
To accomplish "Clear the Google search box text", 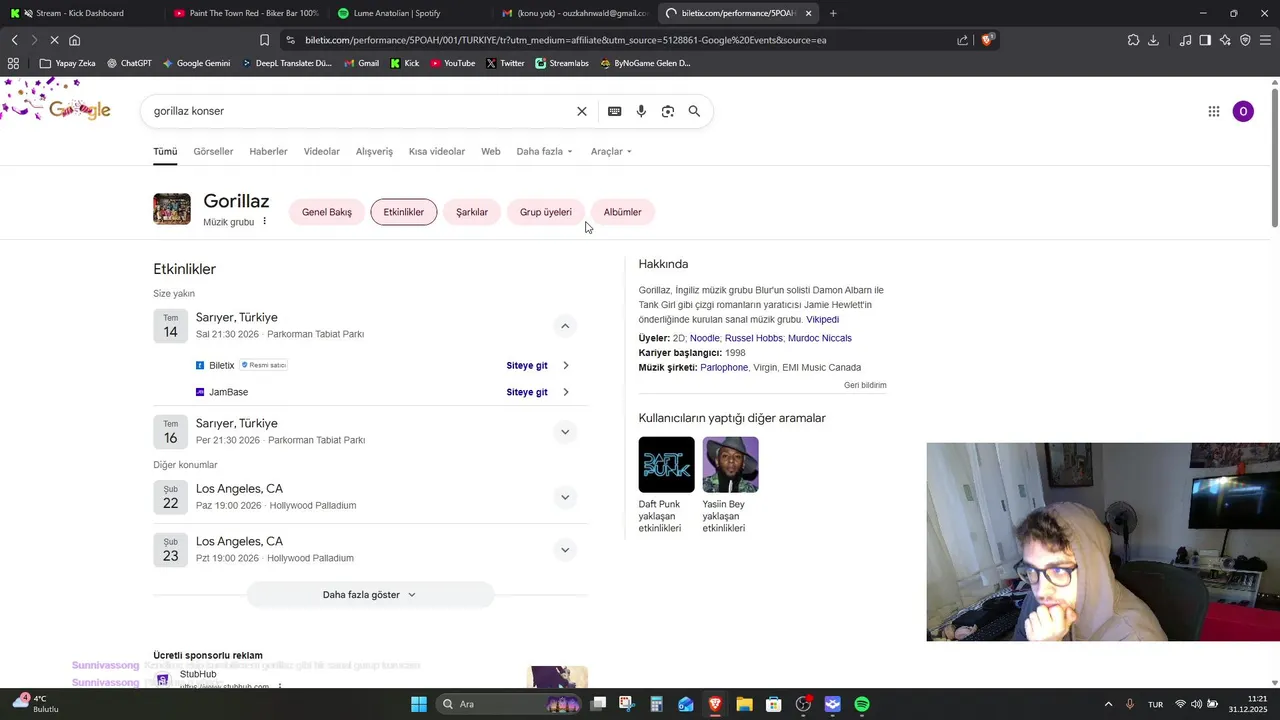I will click(x=581, y=111).
